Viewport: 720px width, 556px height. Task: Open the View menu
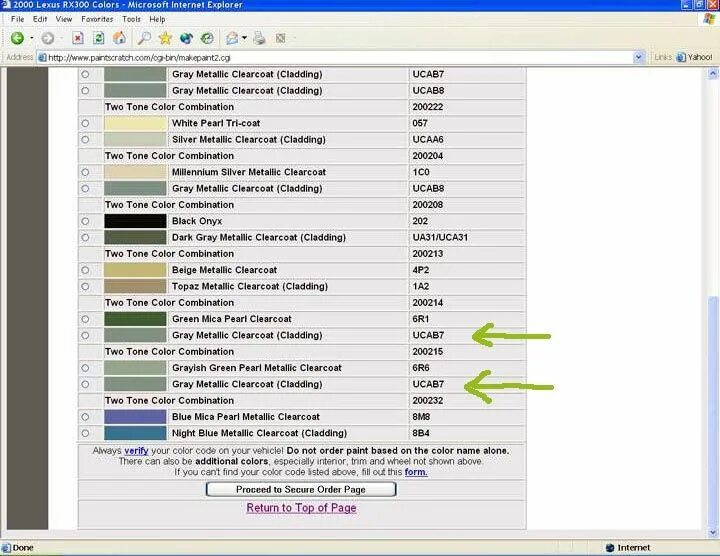click(64, 19)
